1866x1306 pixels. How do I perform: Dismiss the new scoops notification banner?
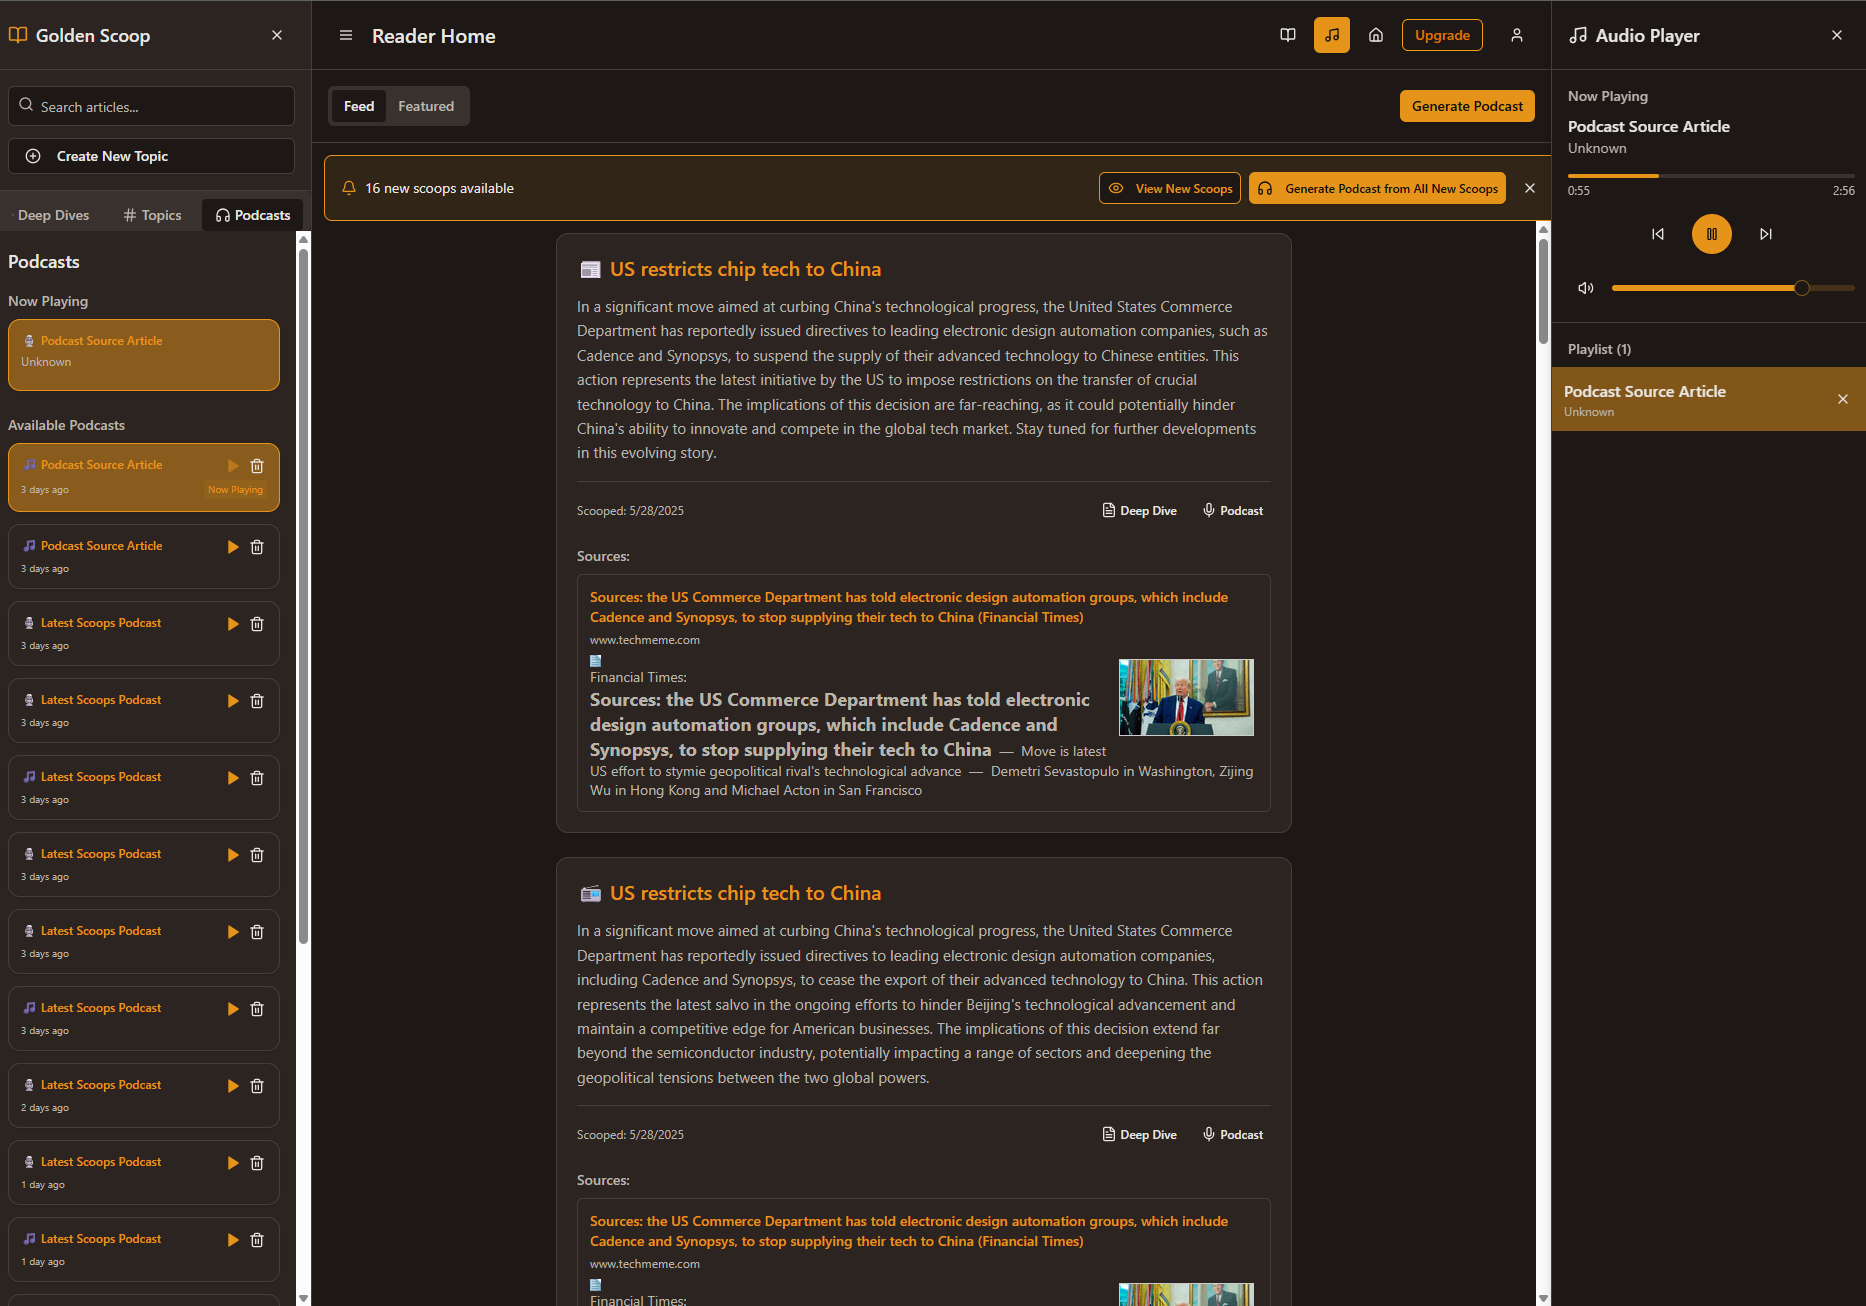[1530, 188]
